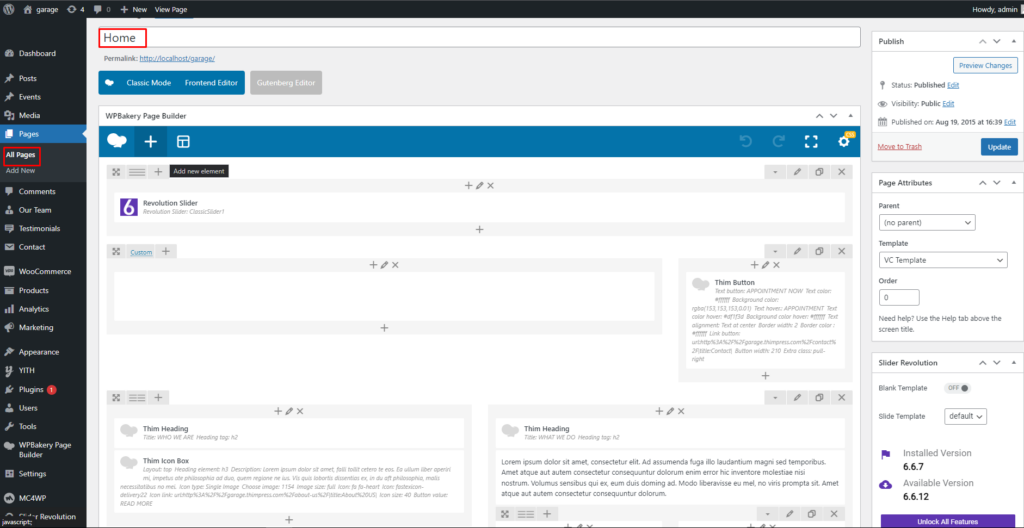Screen dimensions: 1024x528
Task: Open the garage site home link
Action: (x=40, y=10)
